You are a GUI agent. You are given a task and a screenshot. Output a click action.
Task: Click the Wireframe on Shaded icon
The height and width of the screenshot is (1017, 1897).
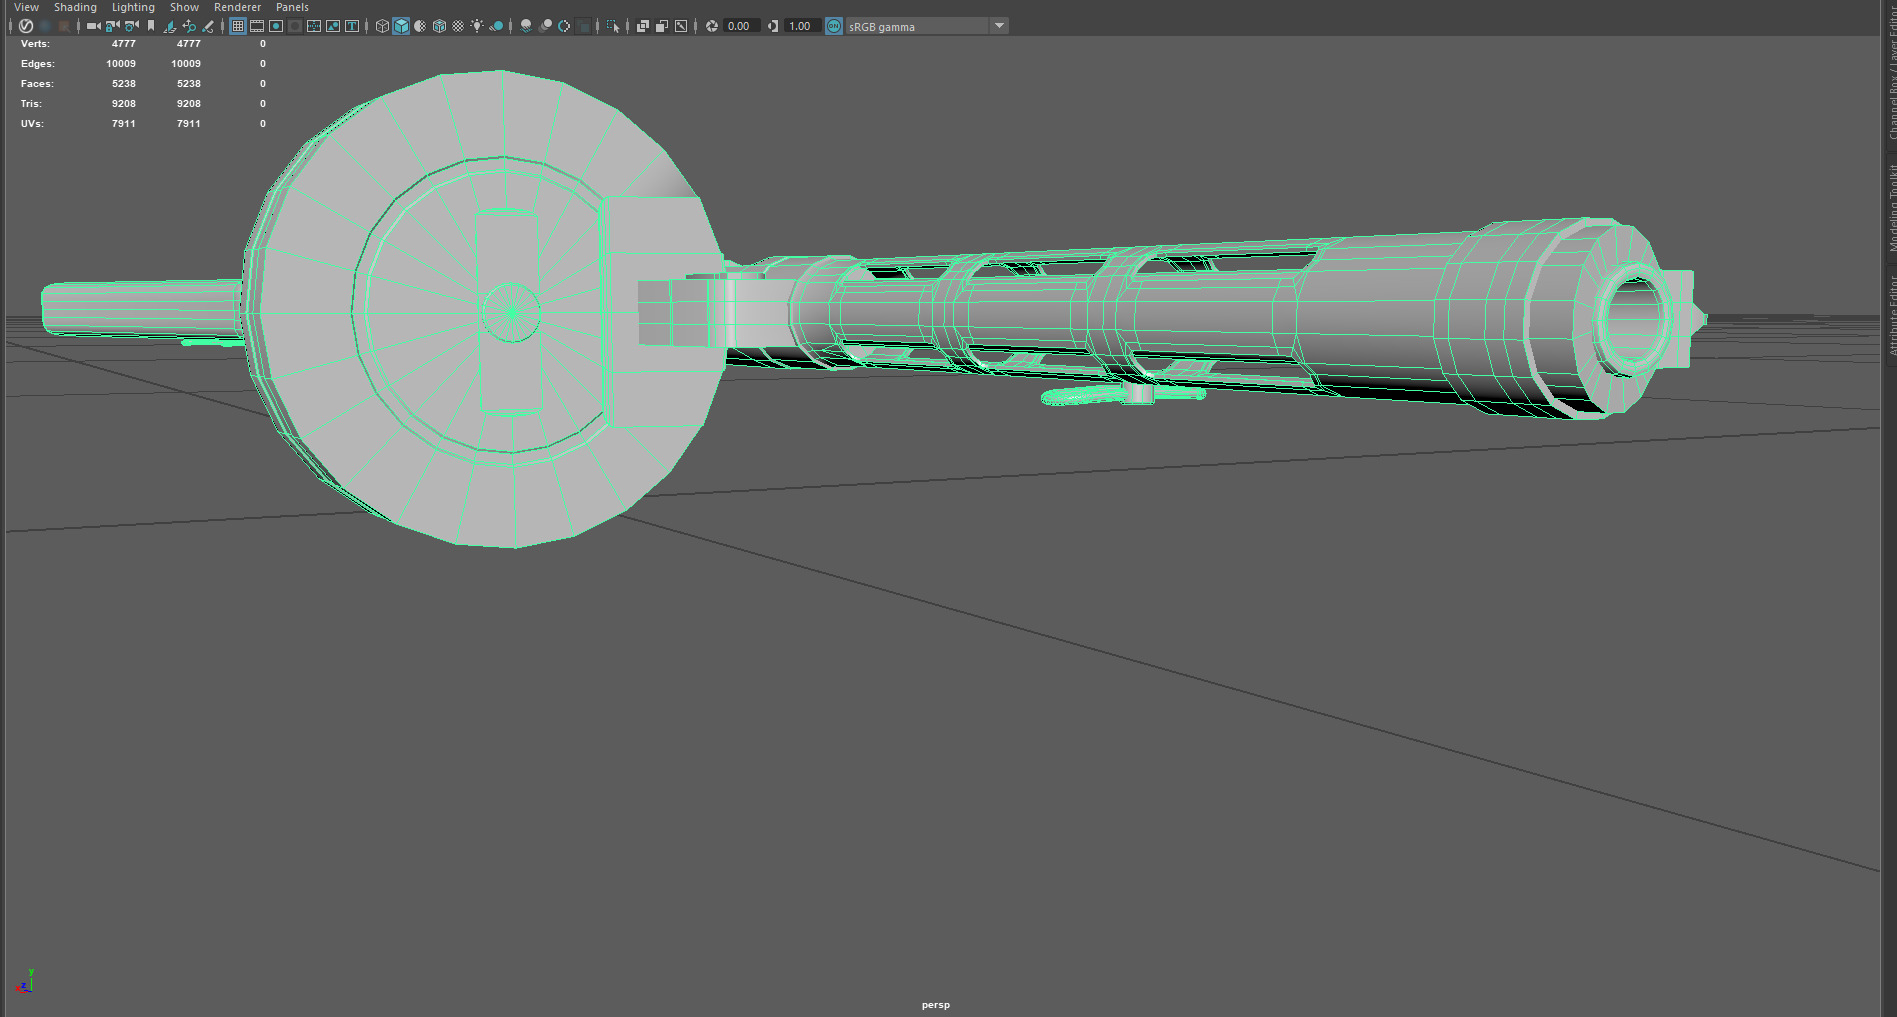point(439,26)
